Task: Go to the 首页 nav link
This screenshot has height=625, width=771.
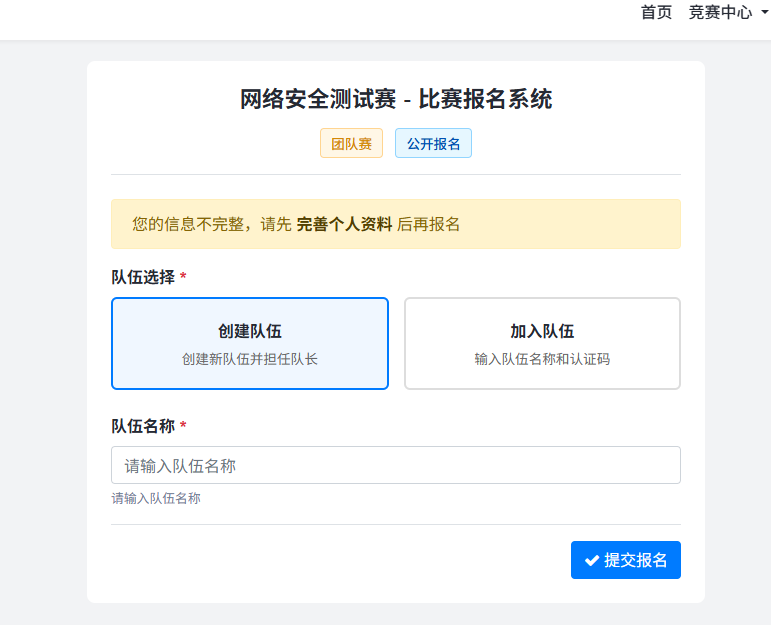Action: pos(656,12)
